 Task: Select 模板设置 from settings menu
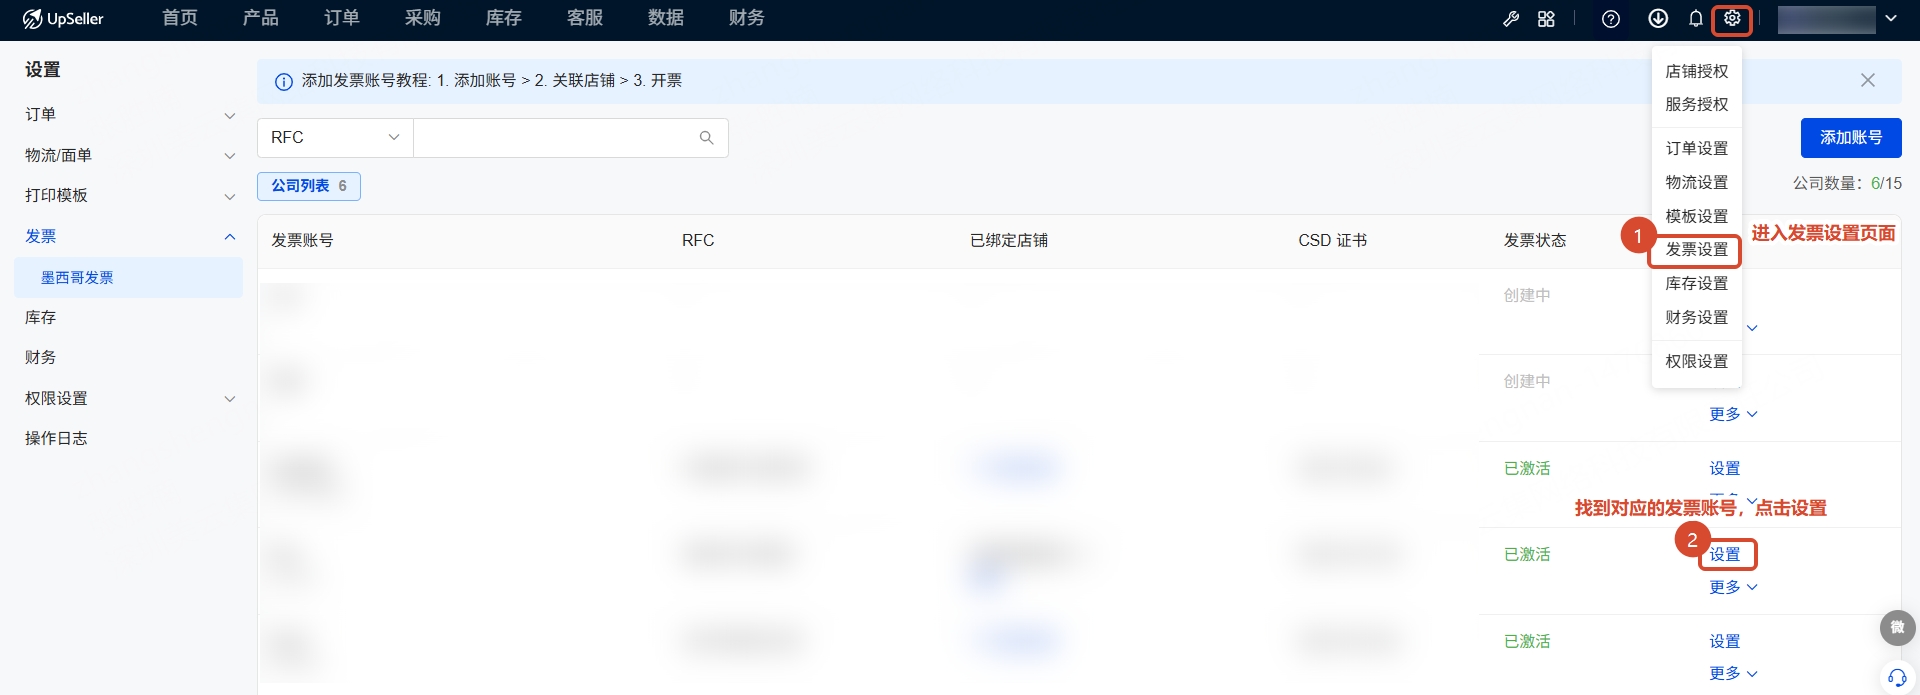tap(1696, 216)
